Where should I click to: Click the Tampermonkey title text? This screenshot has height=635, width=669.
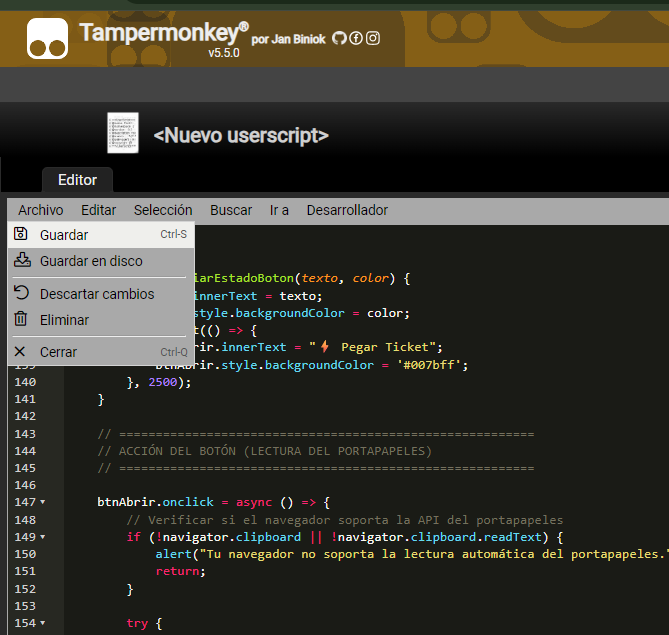pos(164,32)
